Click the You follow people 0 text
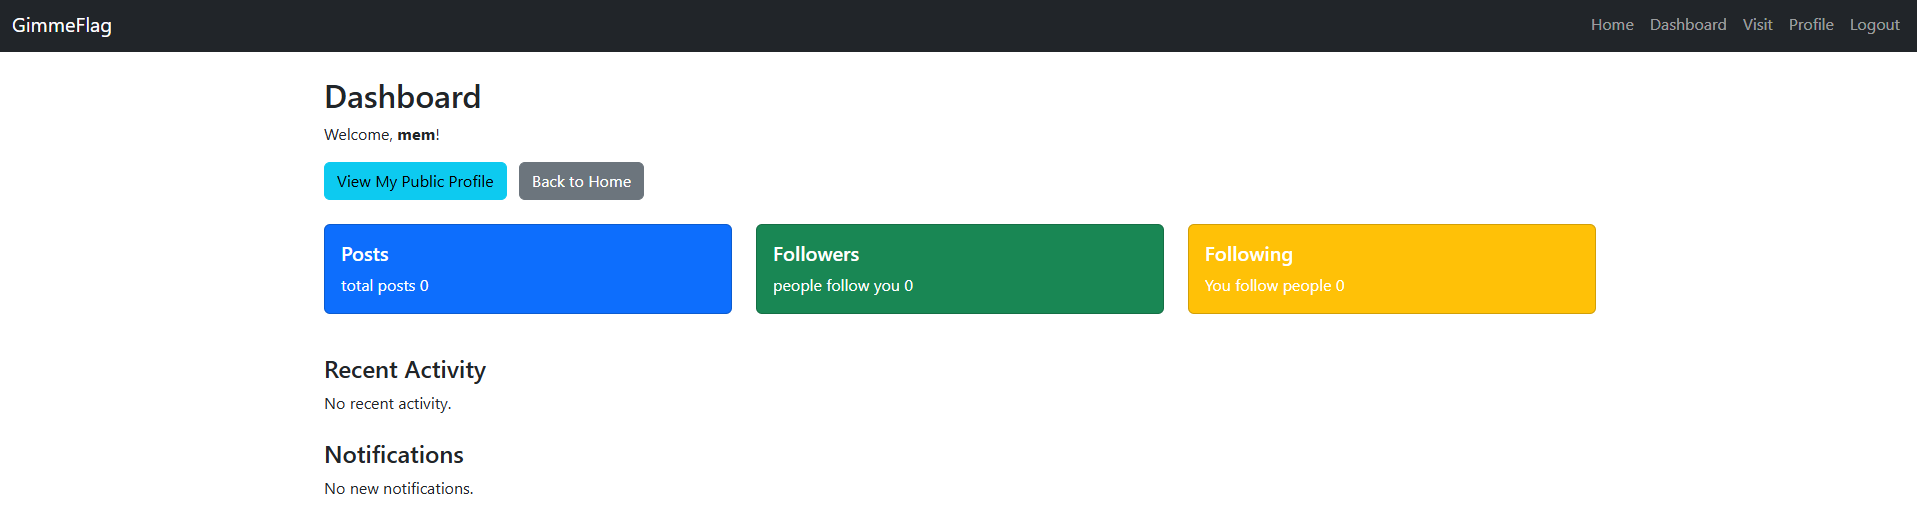Screen dimensions: 1917x517 1274,286
